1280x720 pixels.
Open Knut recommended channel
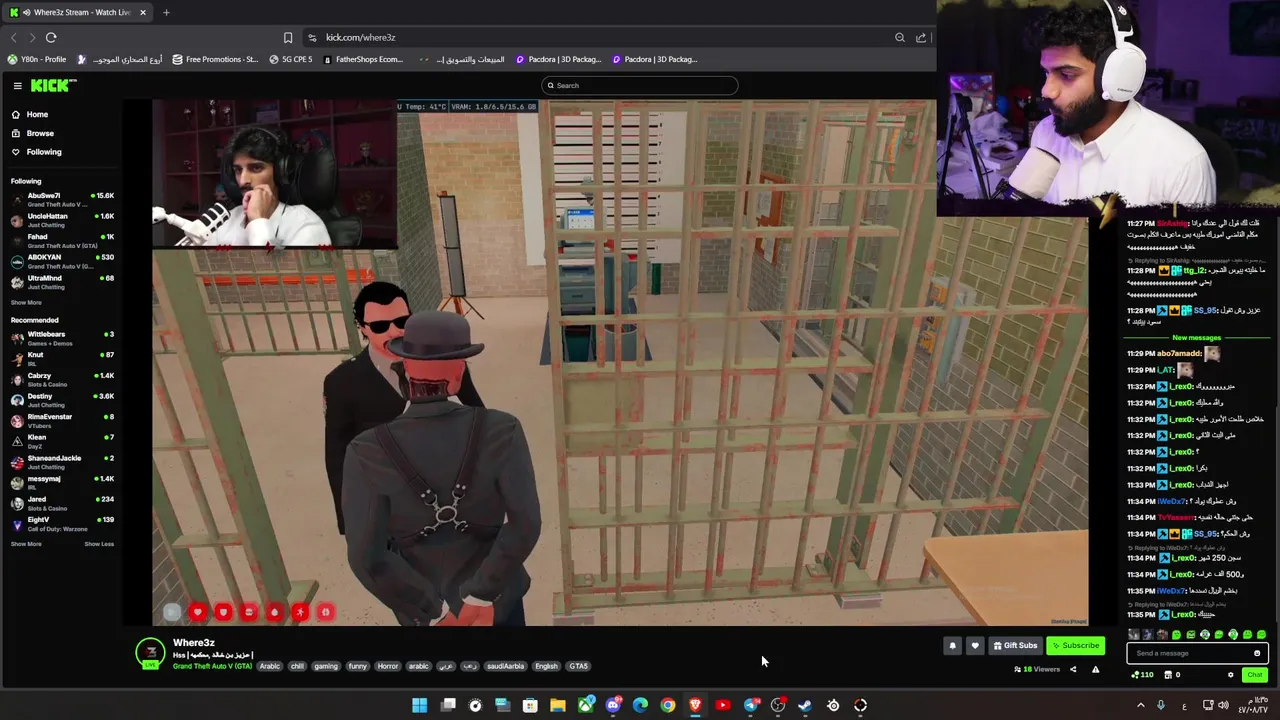coord(62,358)
